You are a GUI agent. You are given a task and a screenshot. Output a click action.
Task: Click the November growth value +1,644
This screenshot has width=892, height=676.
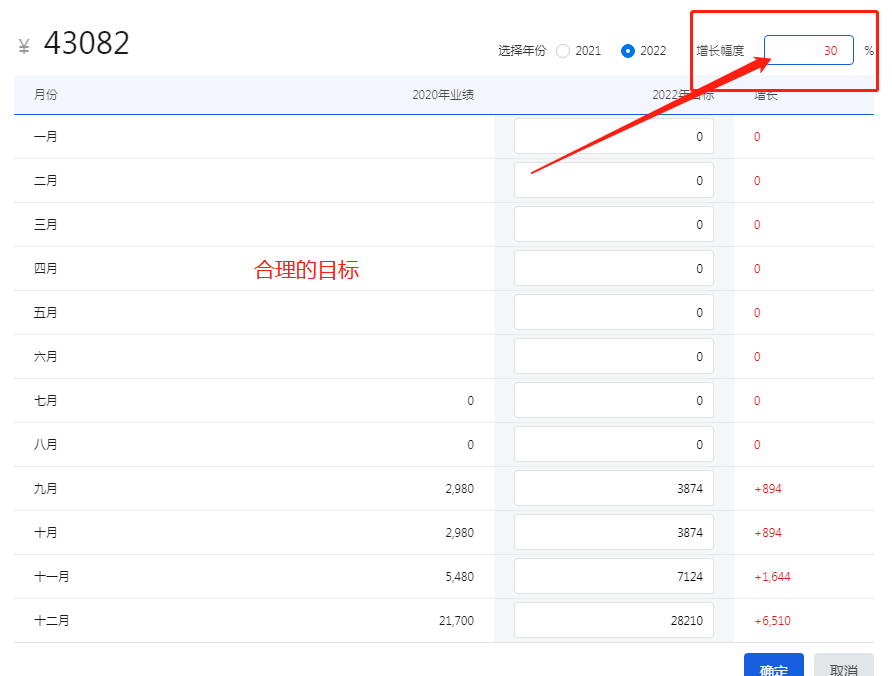tap(773, 577)
